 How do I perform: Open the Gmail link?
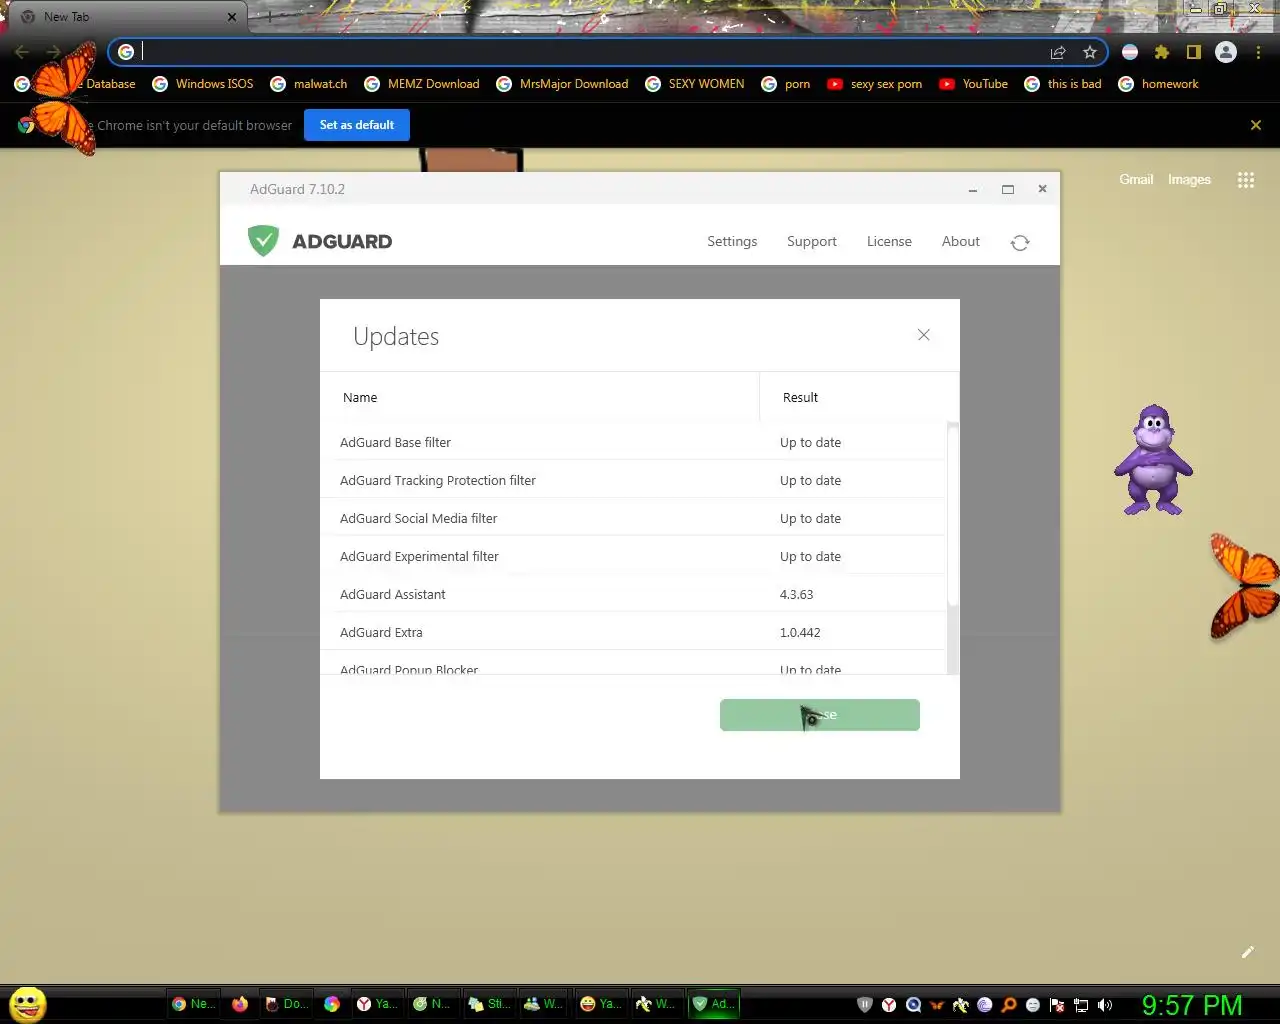tap(1136, 180)
